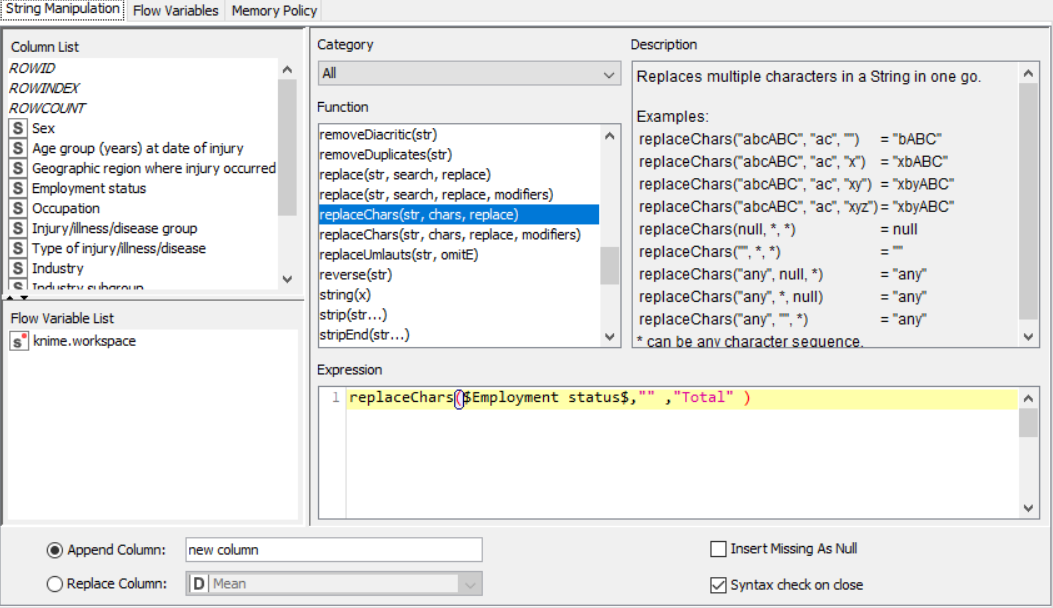The image size is (1053, 608).
Task: Enable Insert Missing As Null checkbox
Action: 718,549
